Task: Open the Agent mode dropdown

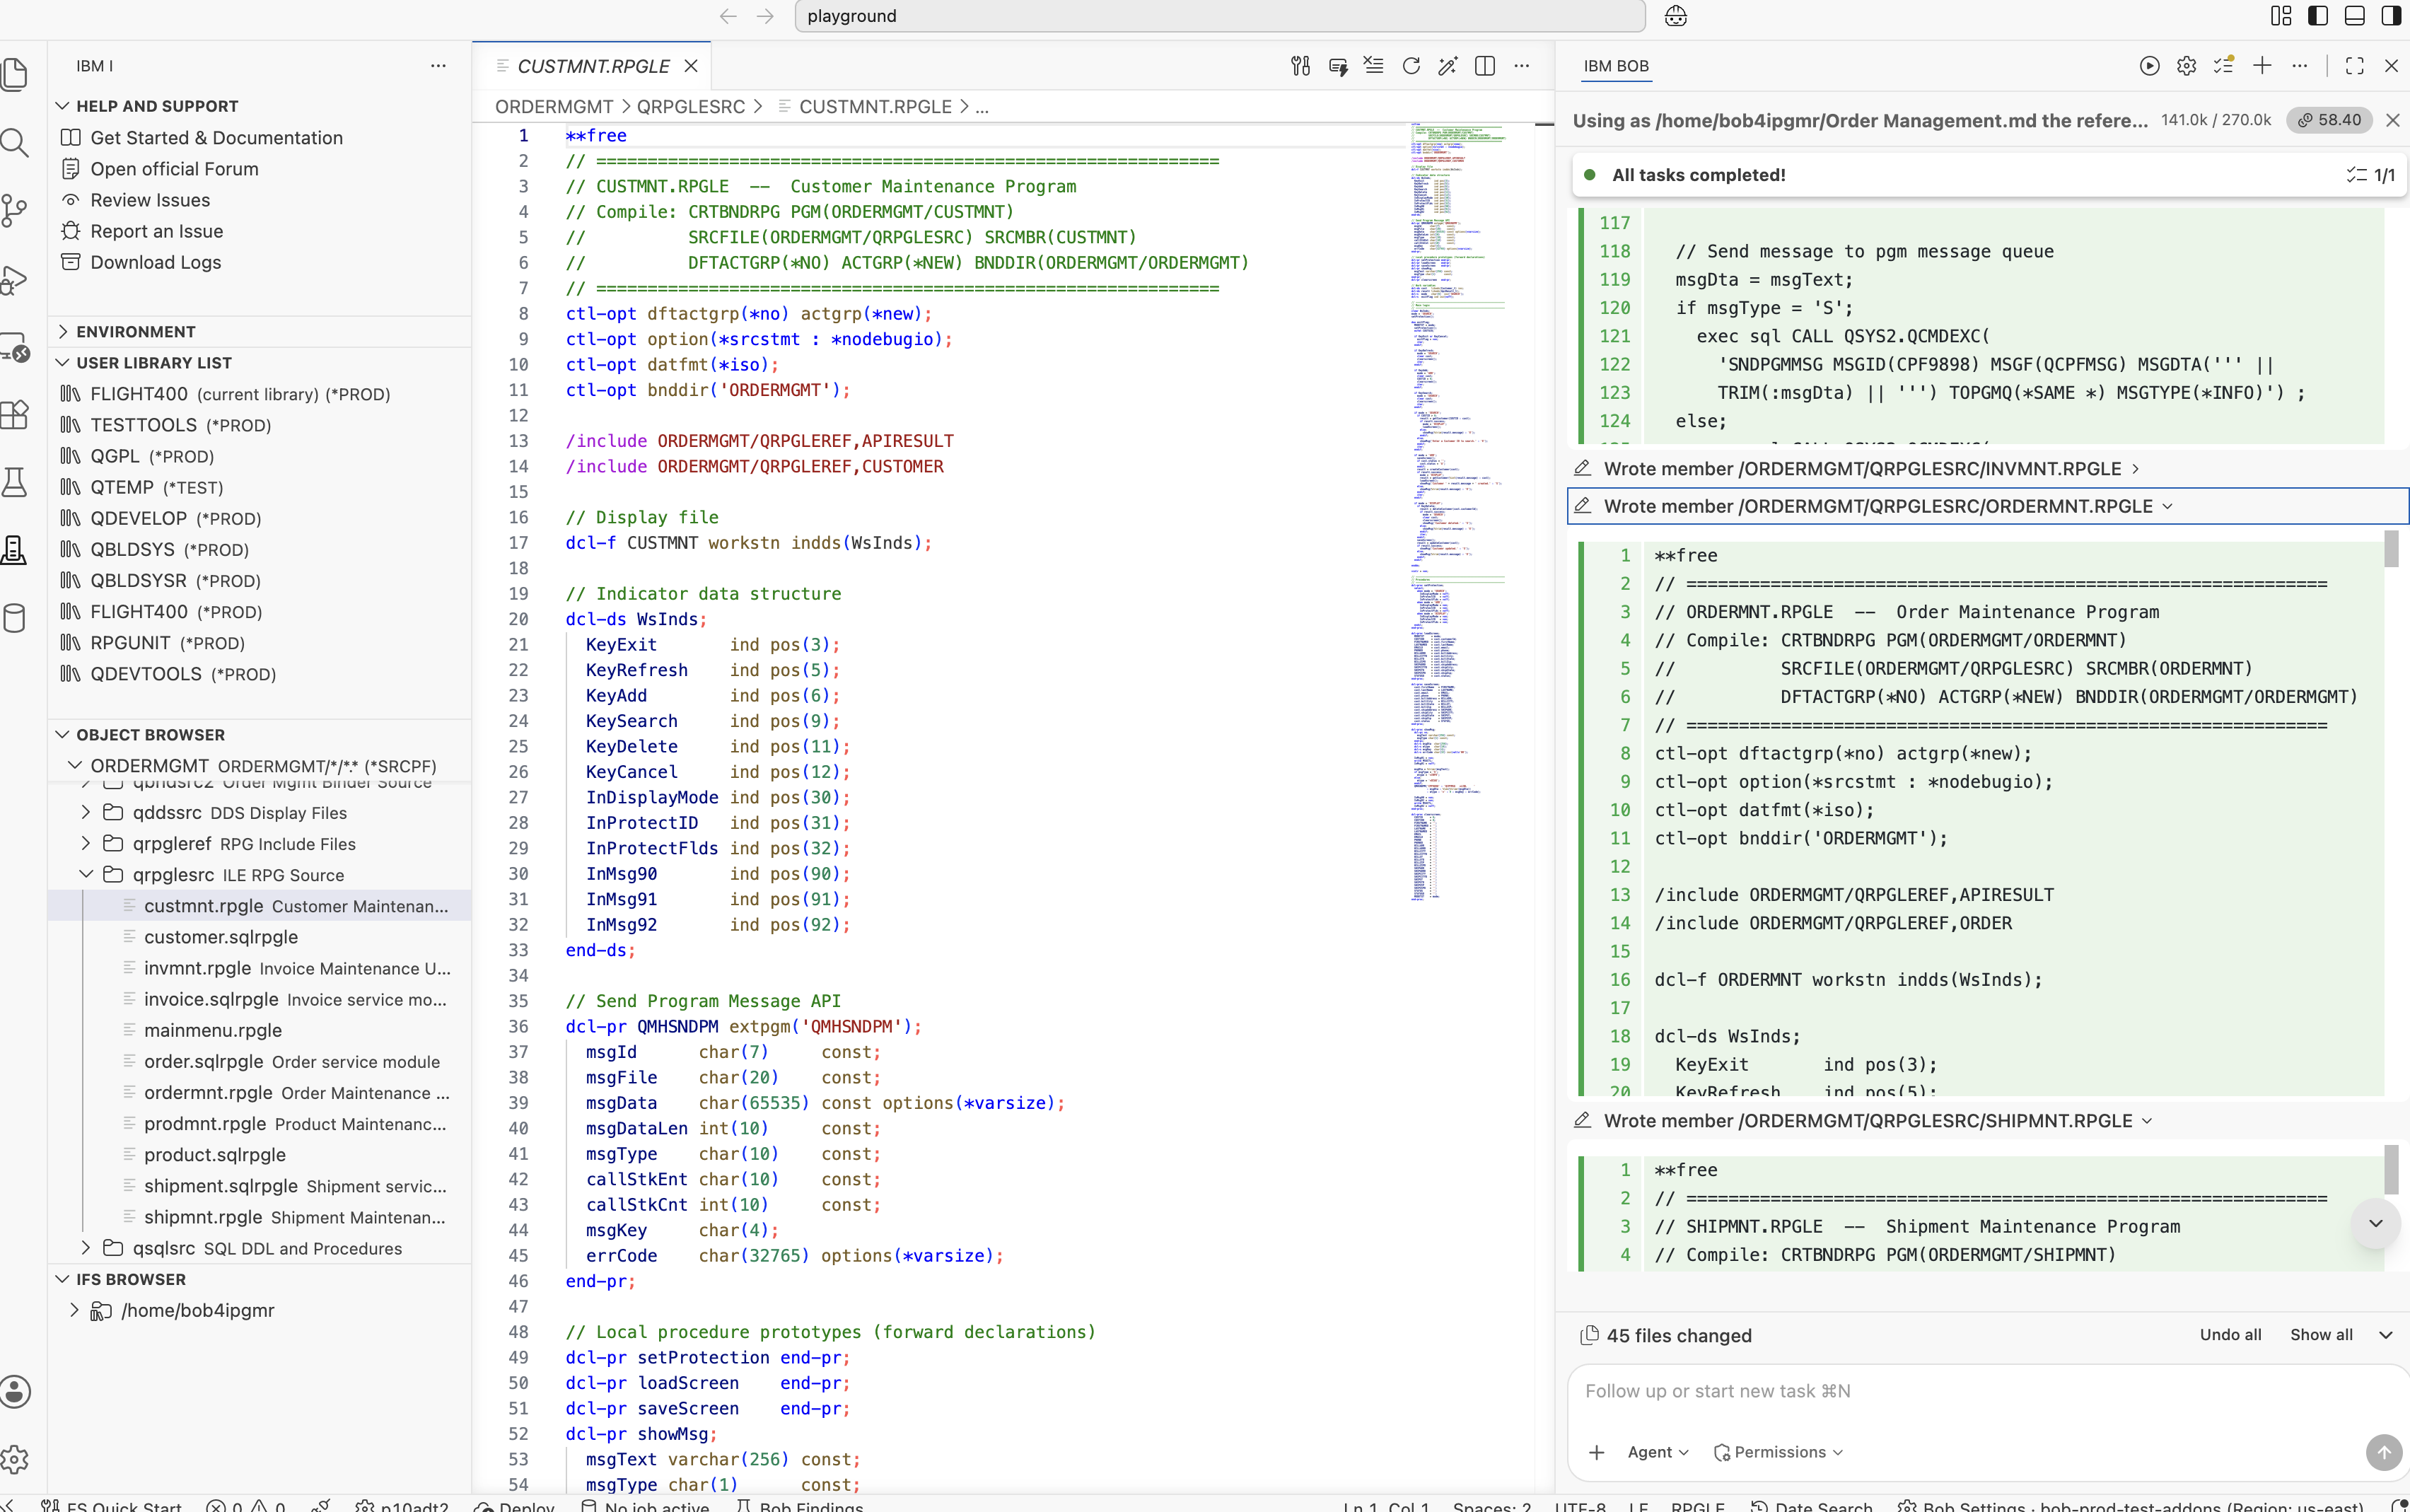Action: click(x=1658, y=1452)
